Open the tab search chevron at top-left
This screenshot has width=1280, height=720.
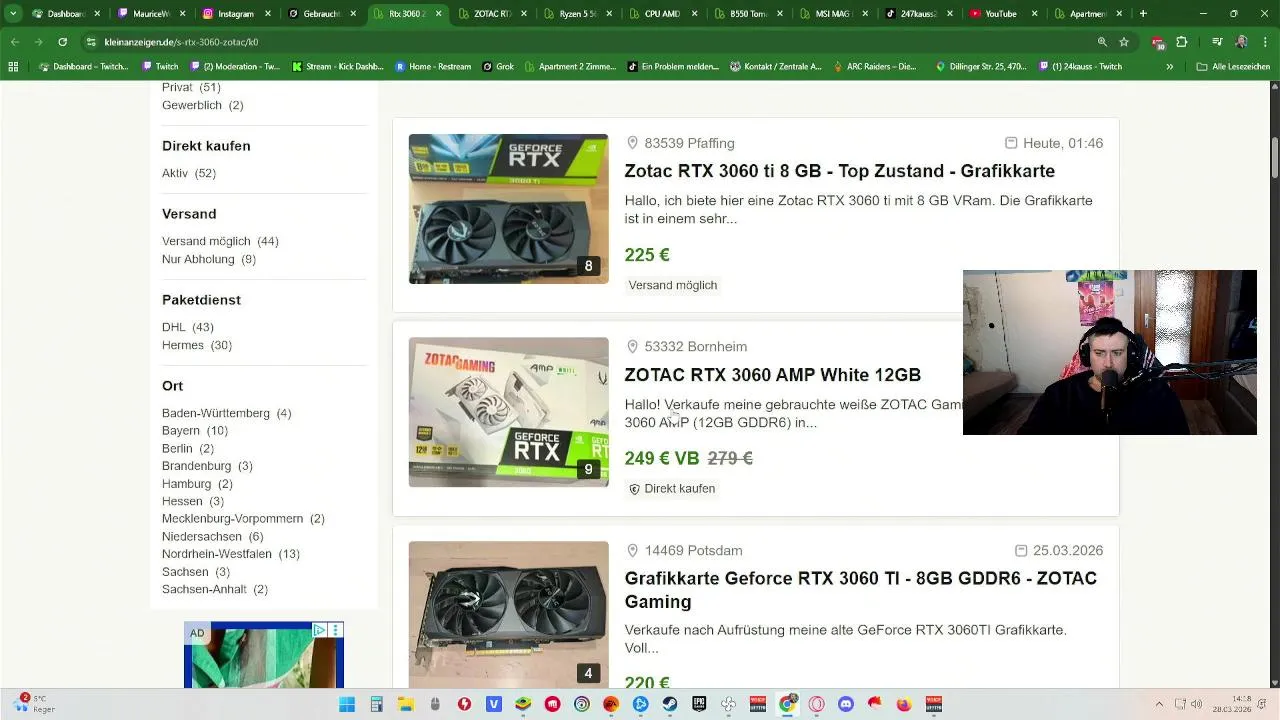[13, 14]
